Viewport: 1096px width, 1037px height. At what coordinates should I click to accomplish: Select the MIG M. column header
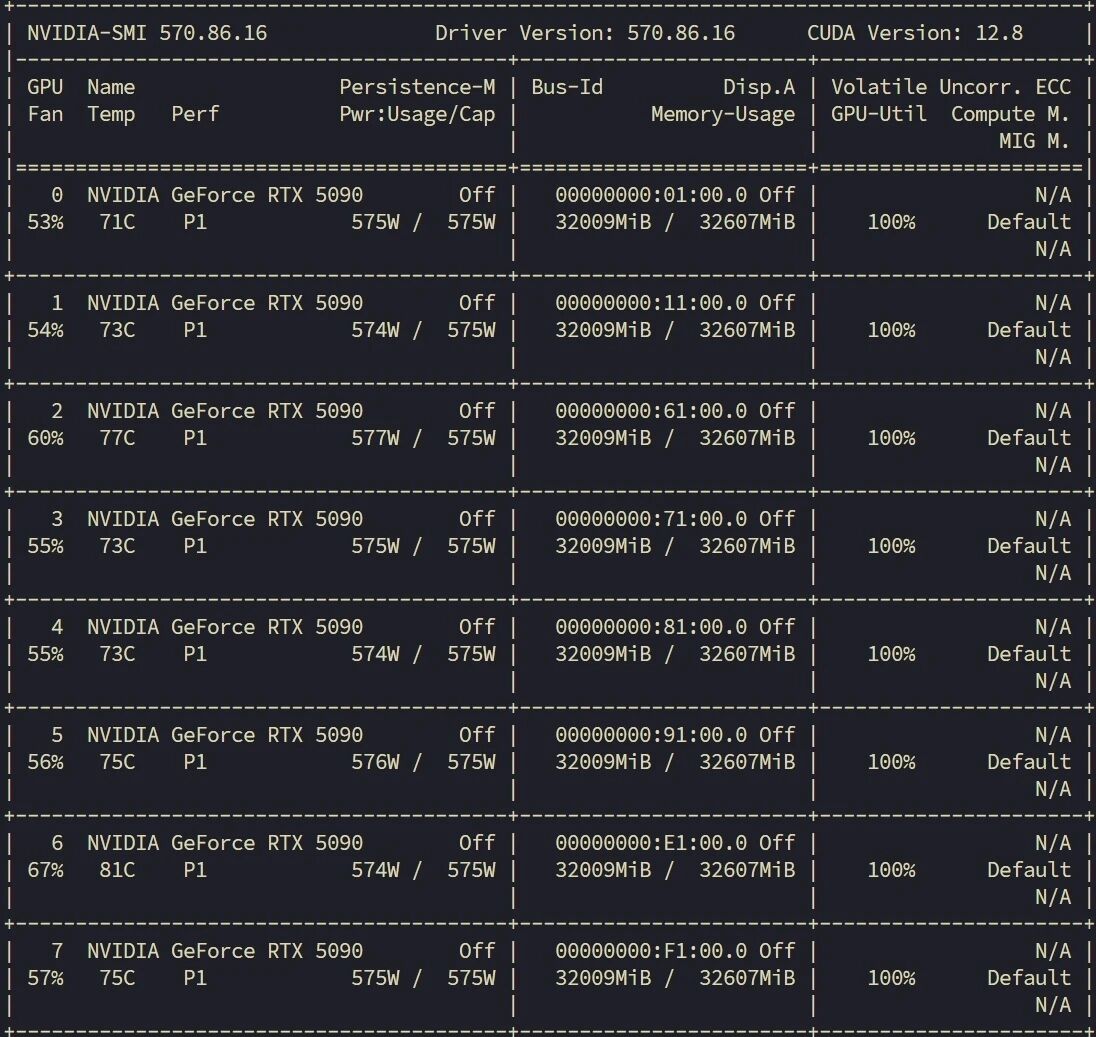pos(1033,141)
